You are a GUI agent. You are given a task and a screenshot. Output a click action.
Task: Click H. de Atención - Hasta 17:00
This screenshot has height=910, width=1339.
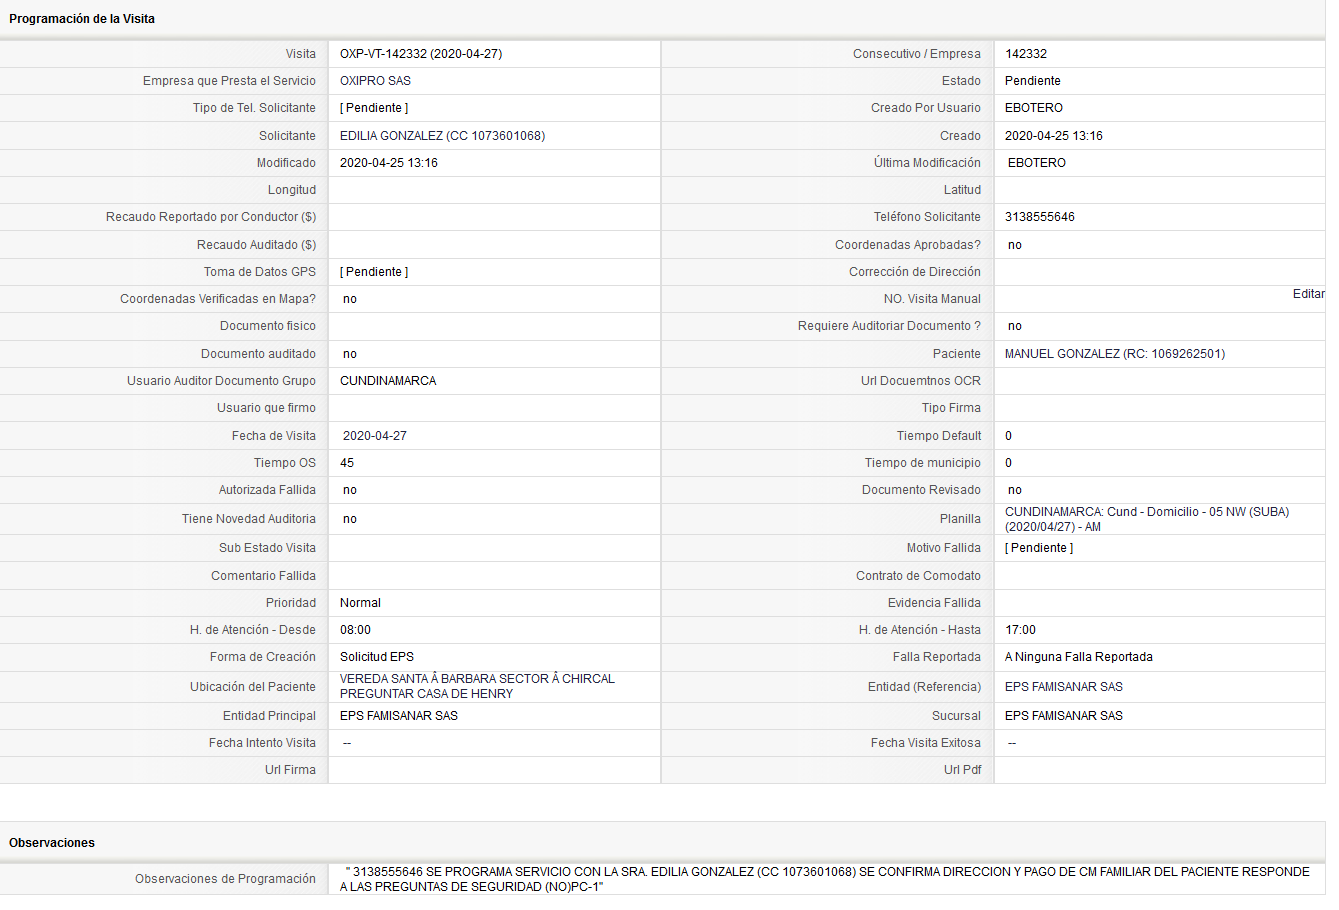tap(1020, 630)
